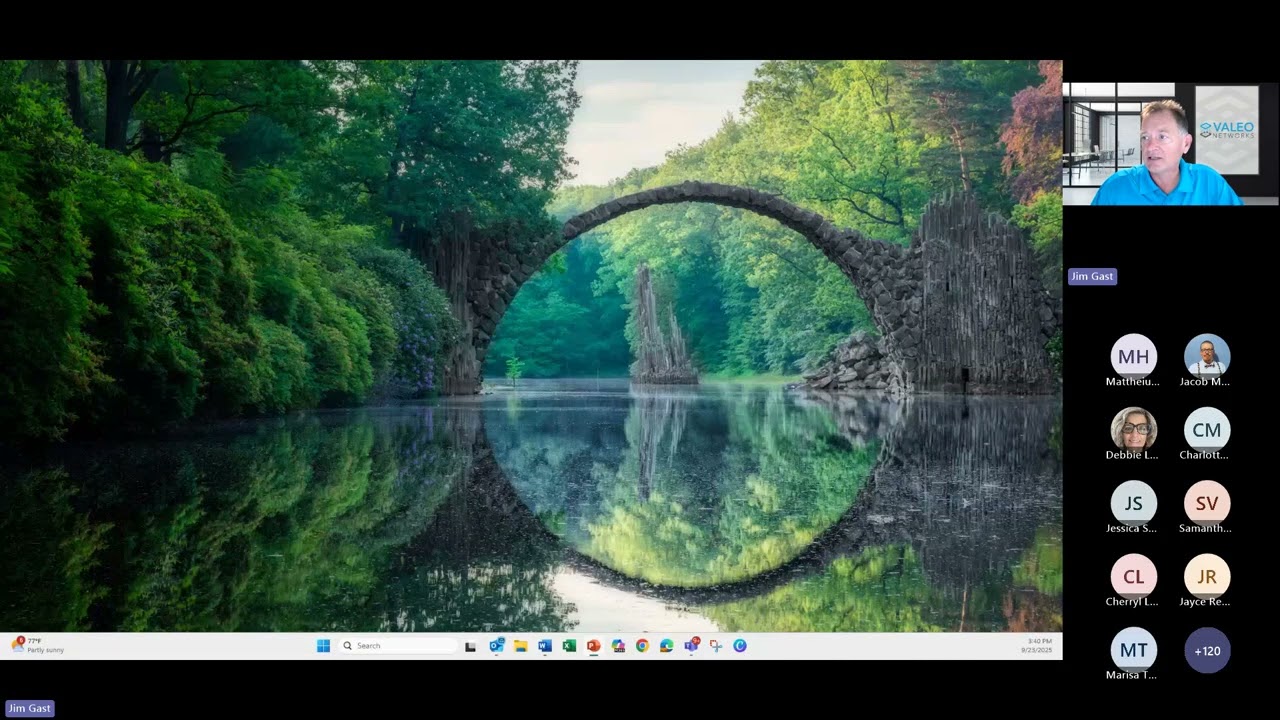
Task: Click the taskbar Search box
Action: [x=397, y=646]
